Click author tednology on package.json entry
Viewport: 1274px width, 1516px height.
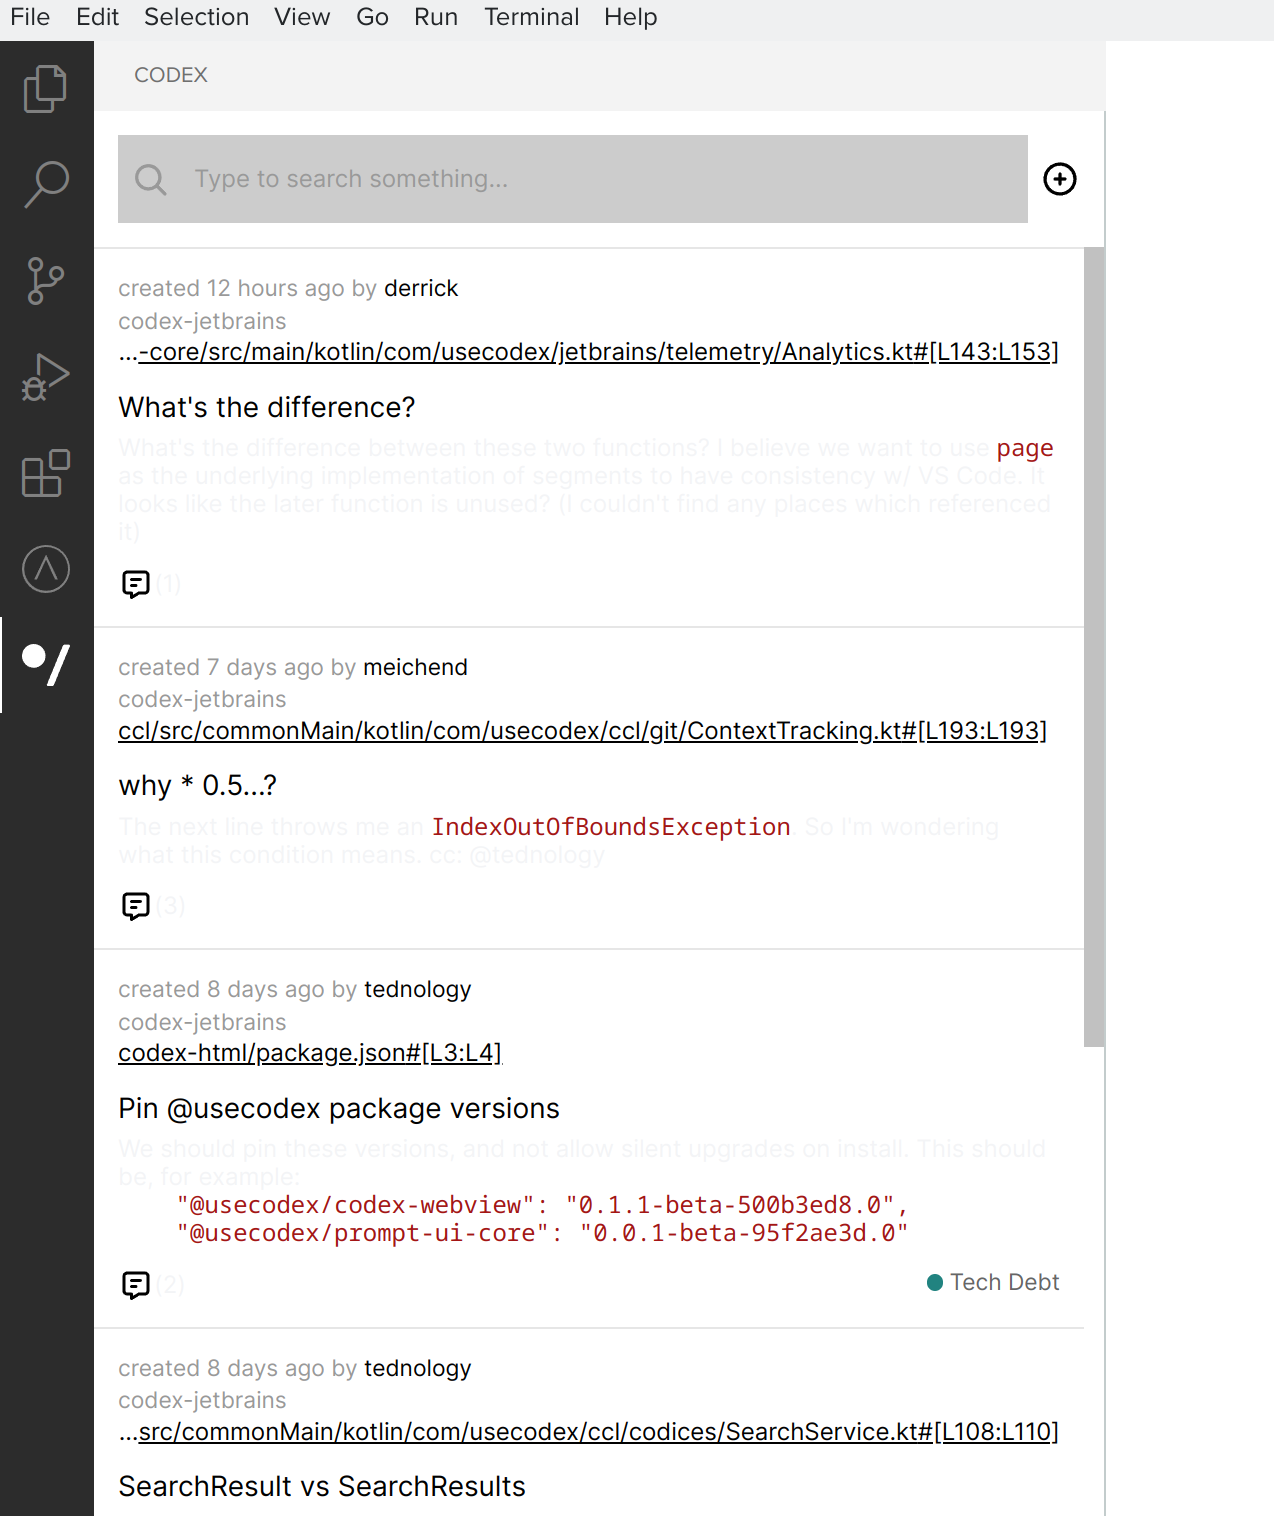(x=417, y=989)
